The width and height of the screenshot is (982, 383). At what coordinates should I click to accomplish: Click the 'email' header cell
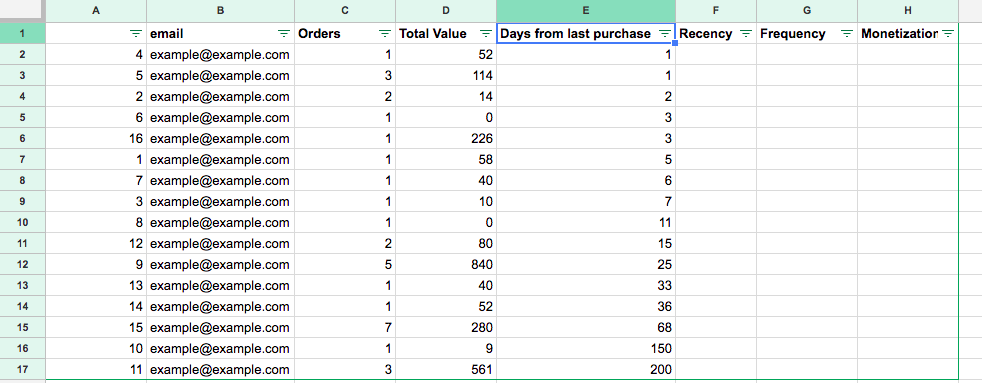tap(220, 34)
